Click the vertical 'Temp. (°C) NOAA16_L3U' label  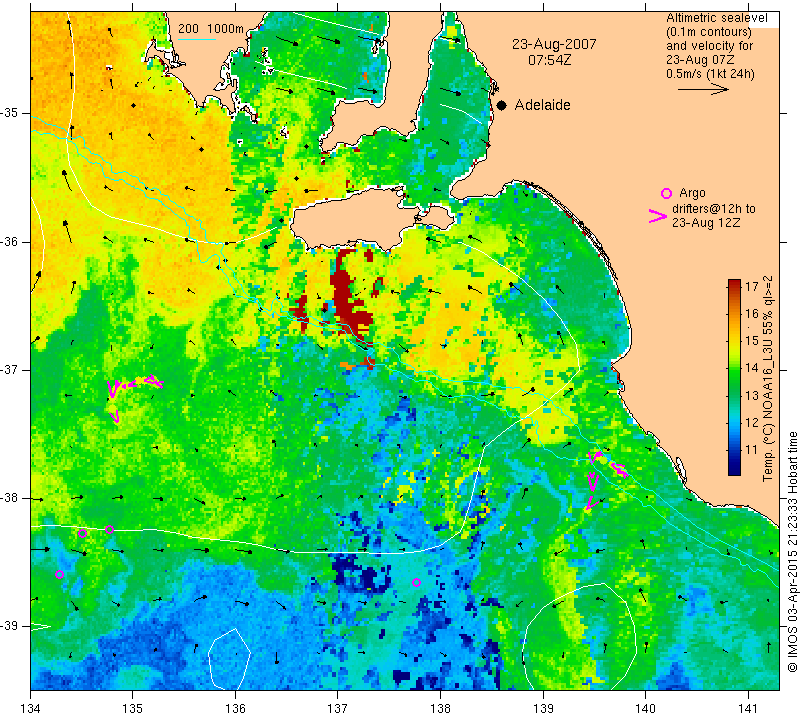point(768,378)
